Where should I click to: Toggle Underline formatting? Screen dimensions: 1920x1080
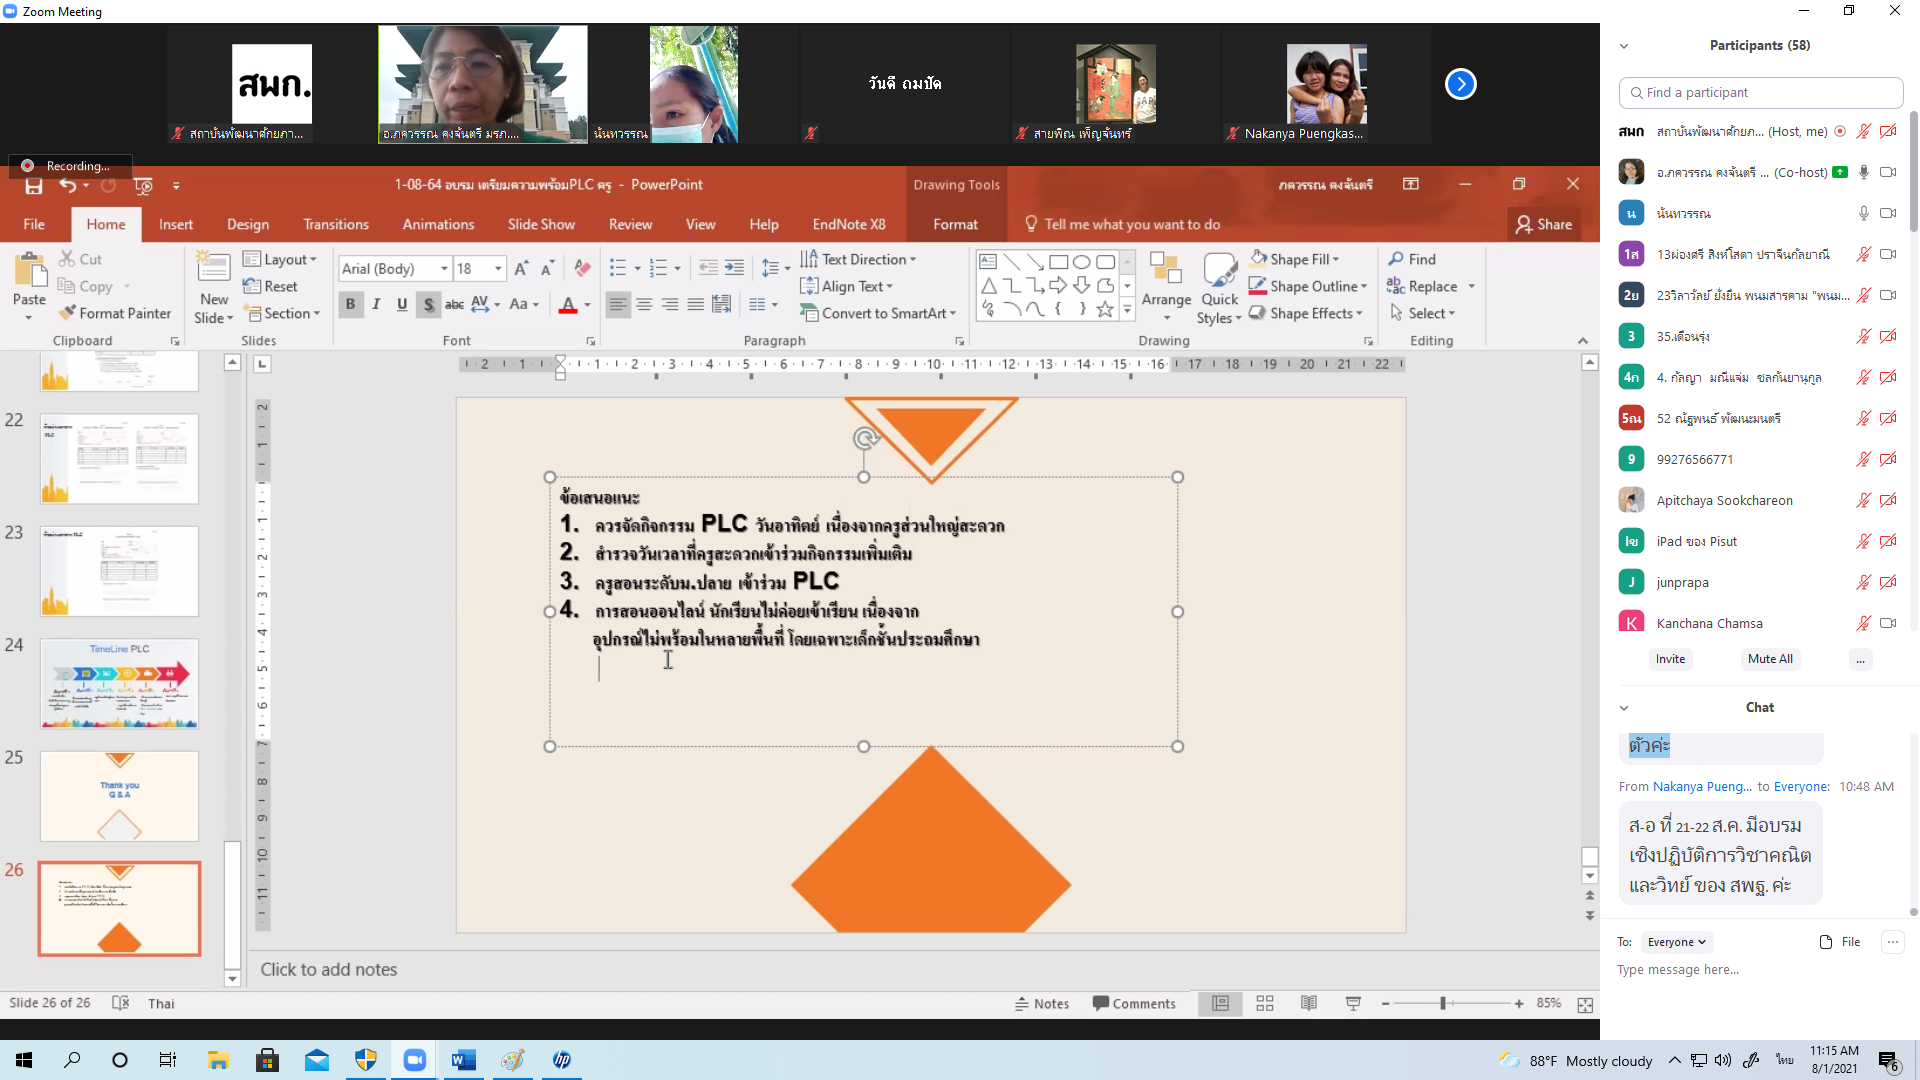point(402,304)
